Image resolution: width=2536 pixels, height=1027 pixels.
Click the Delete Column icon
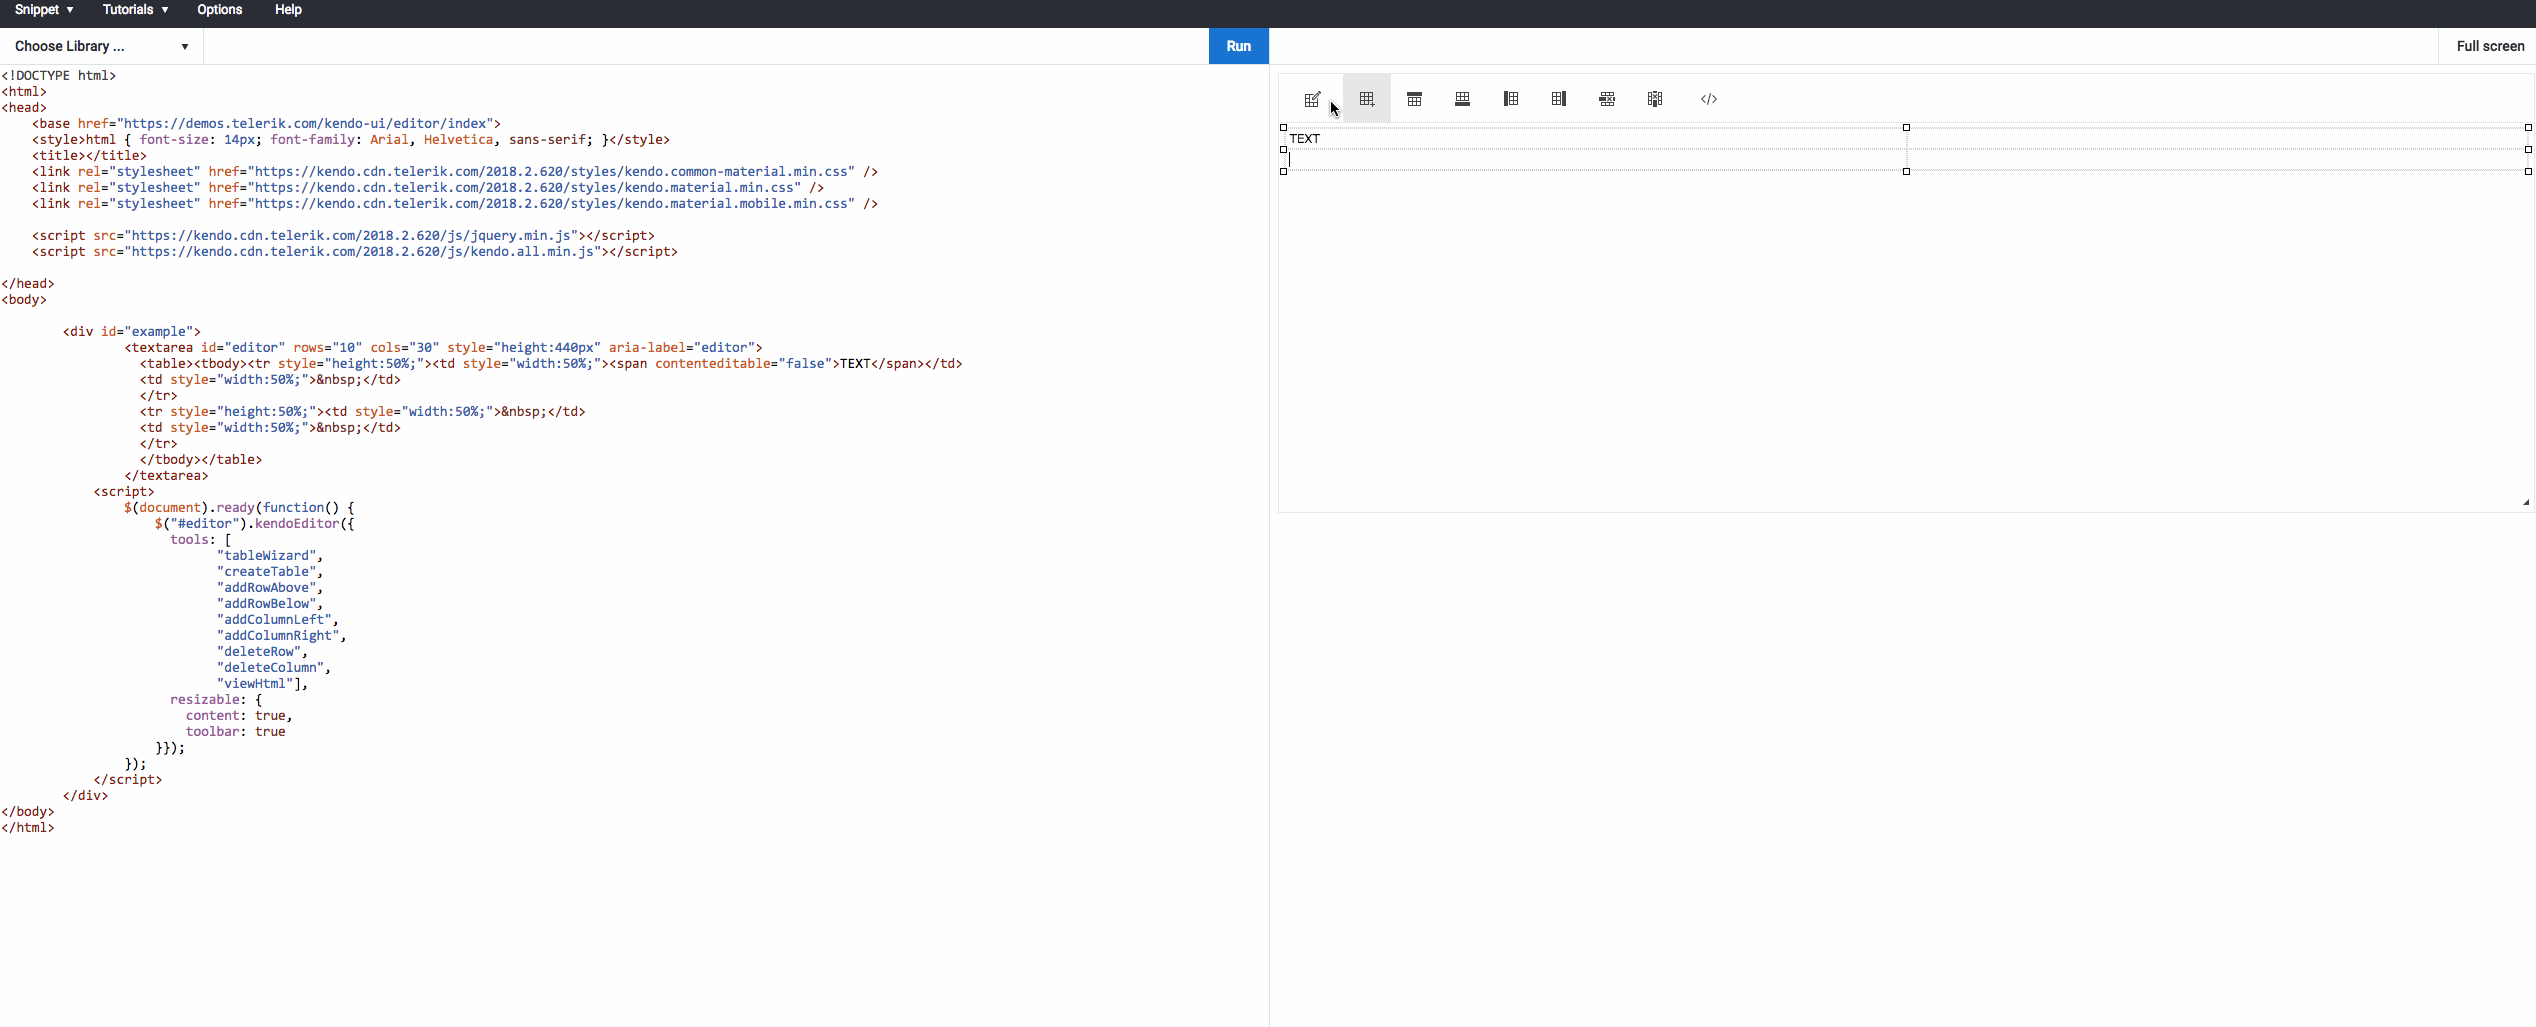click(x=1654, y=98)
